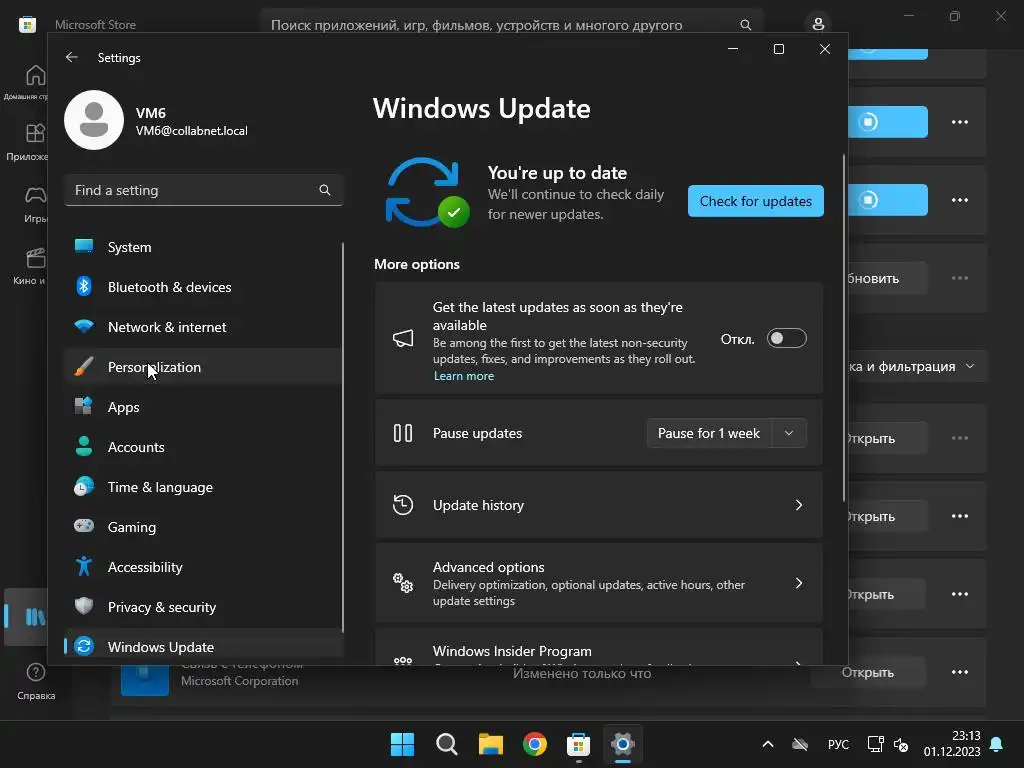
Task: Open System settings category
Action: click(203, 248)
